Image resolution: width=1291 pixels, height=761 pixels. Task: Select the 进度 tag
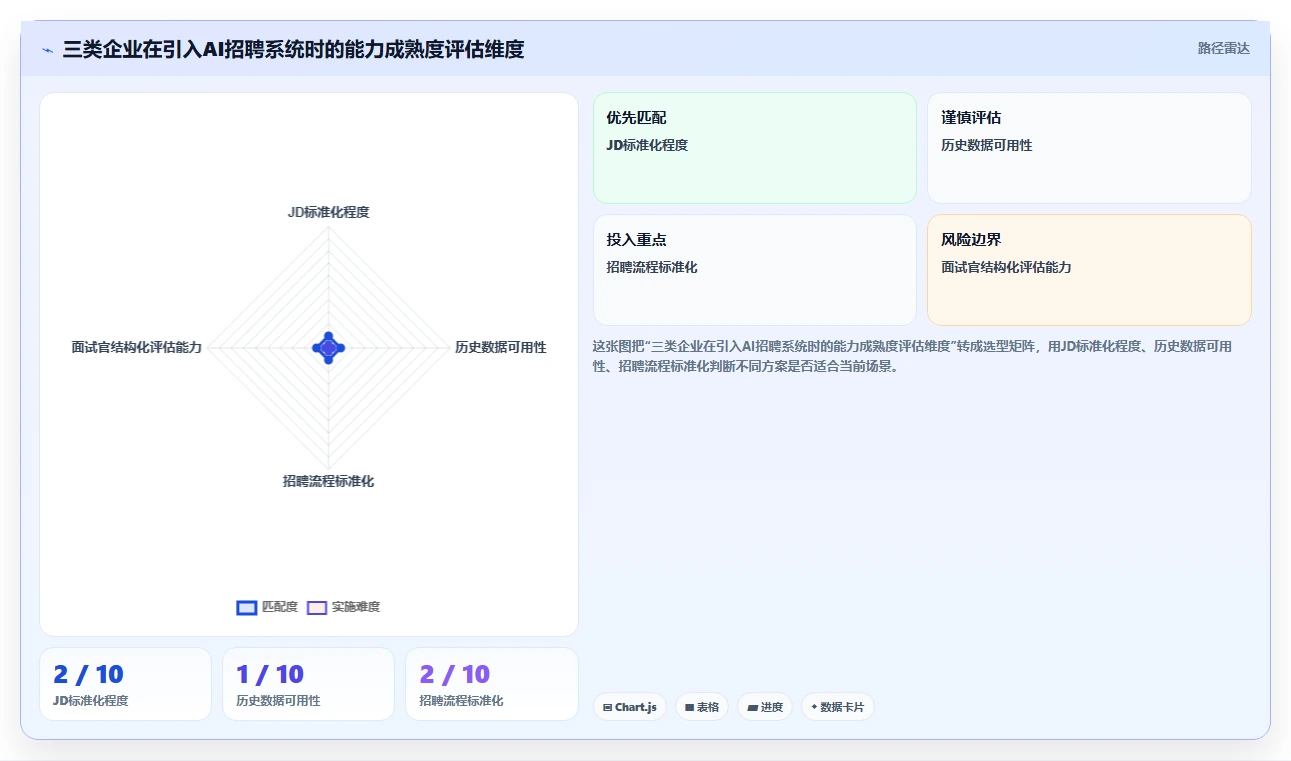765,707
